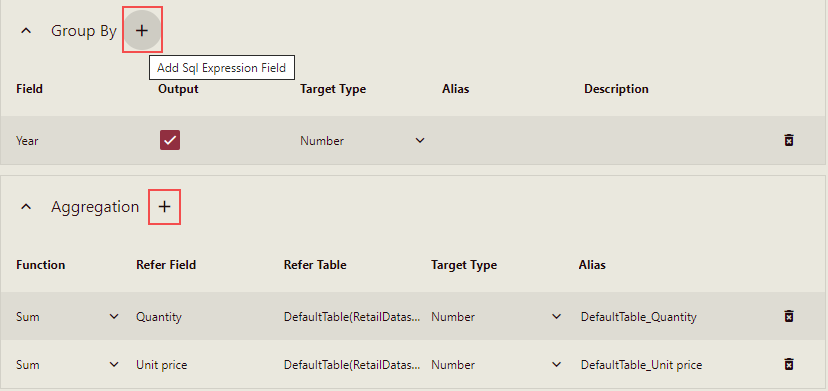
Task: Click the Description column header
Action: coord(616,89)
